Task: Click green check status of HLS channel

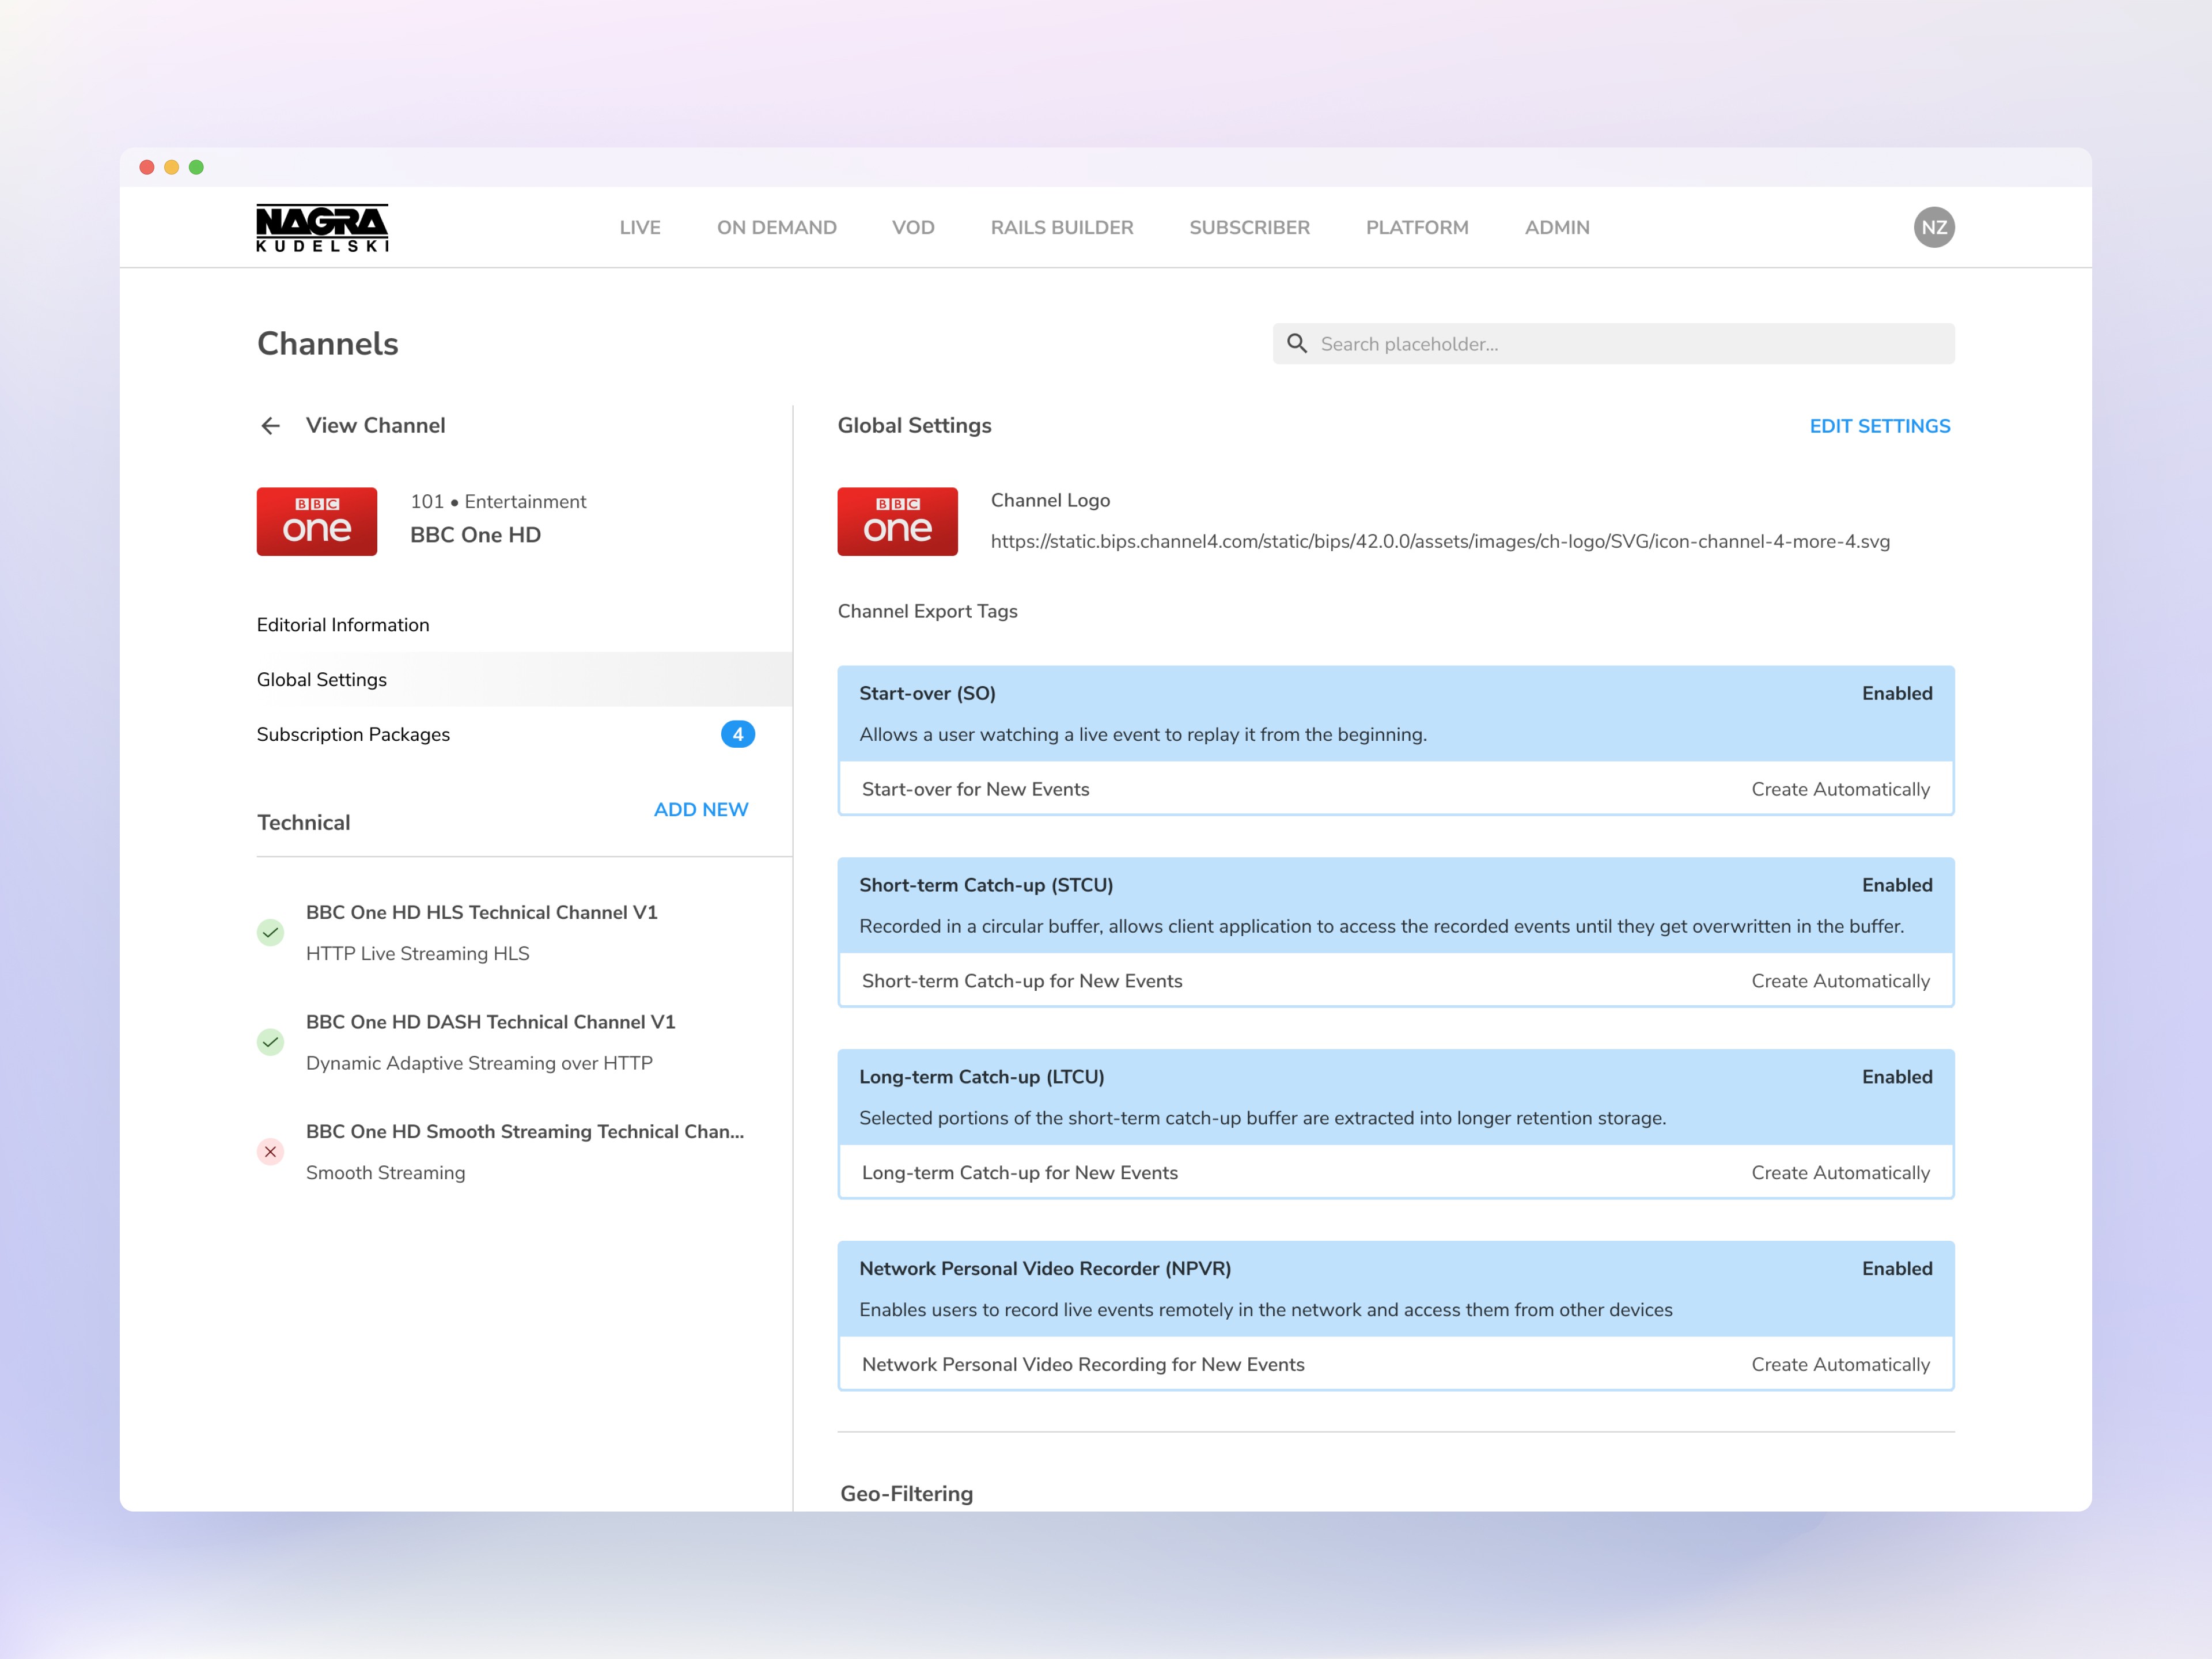Action: (270, 933)
